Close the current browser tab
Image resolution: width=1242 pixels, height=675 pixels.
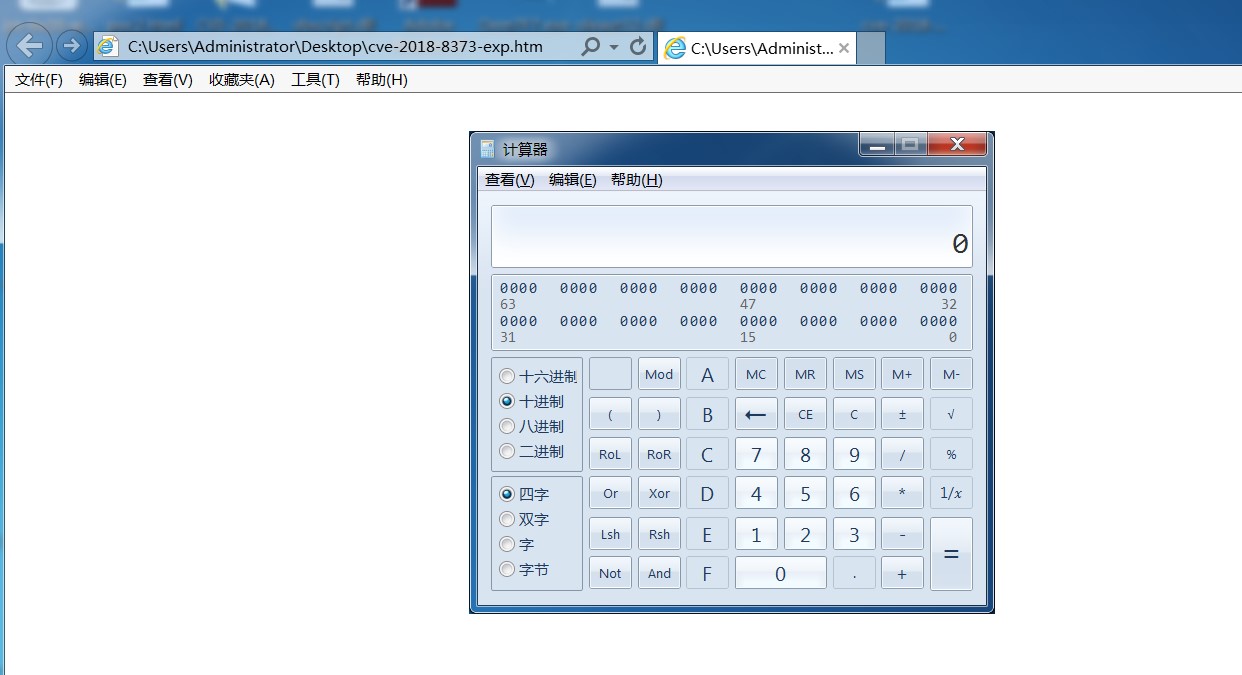tap(844, 48)
